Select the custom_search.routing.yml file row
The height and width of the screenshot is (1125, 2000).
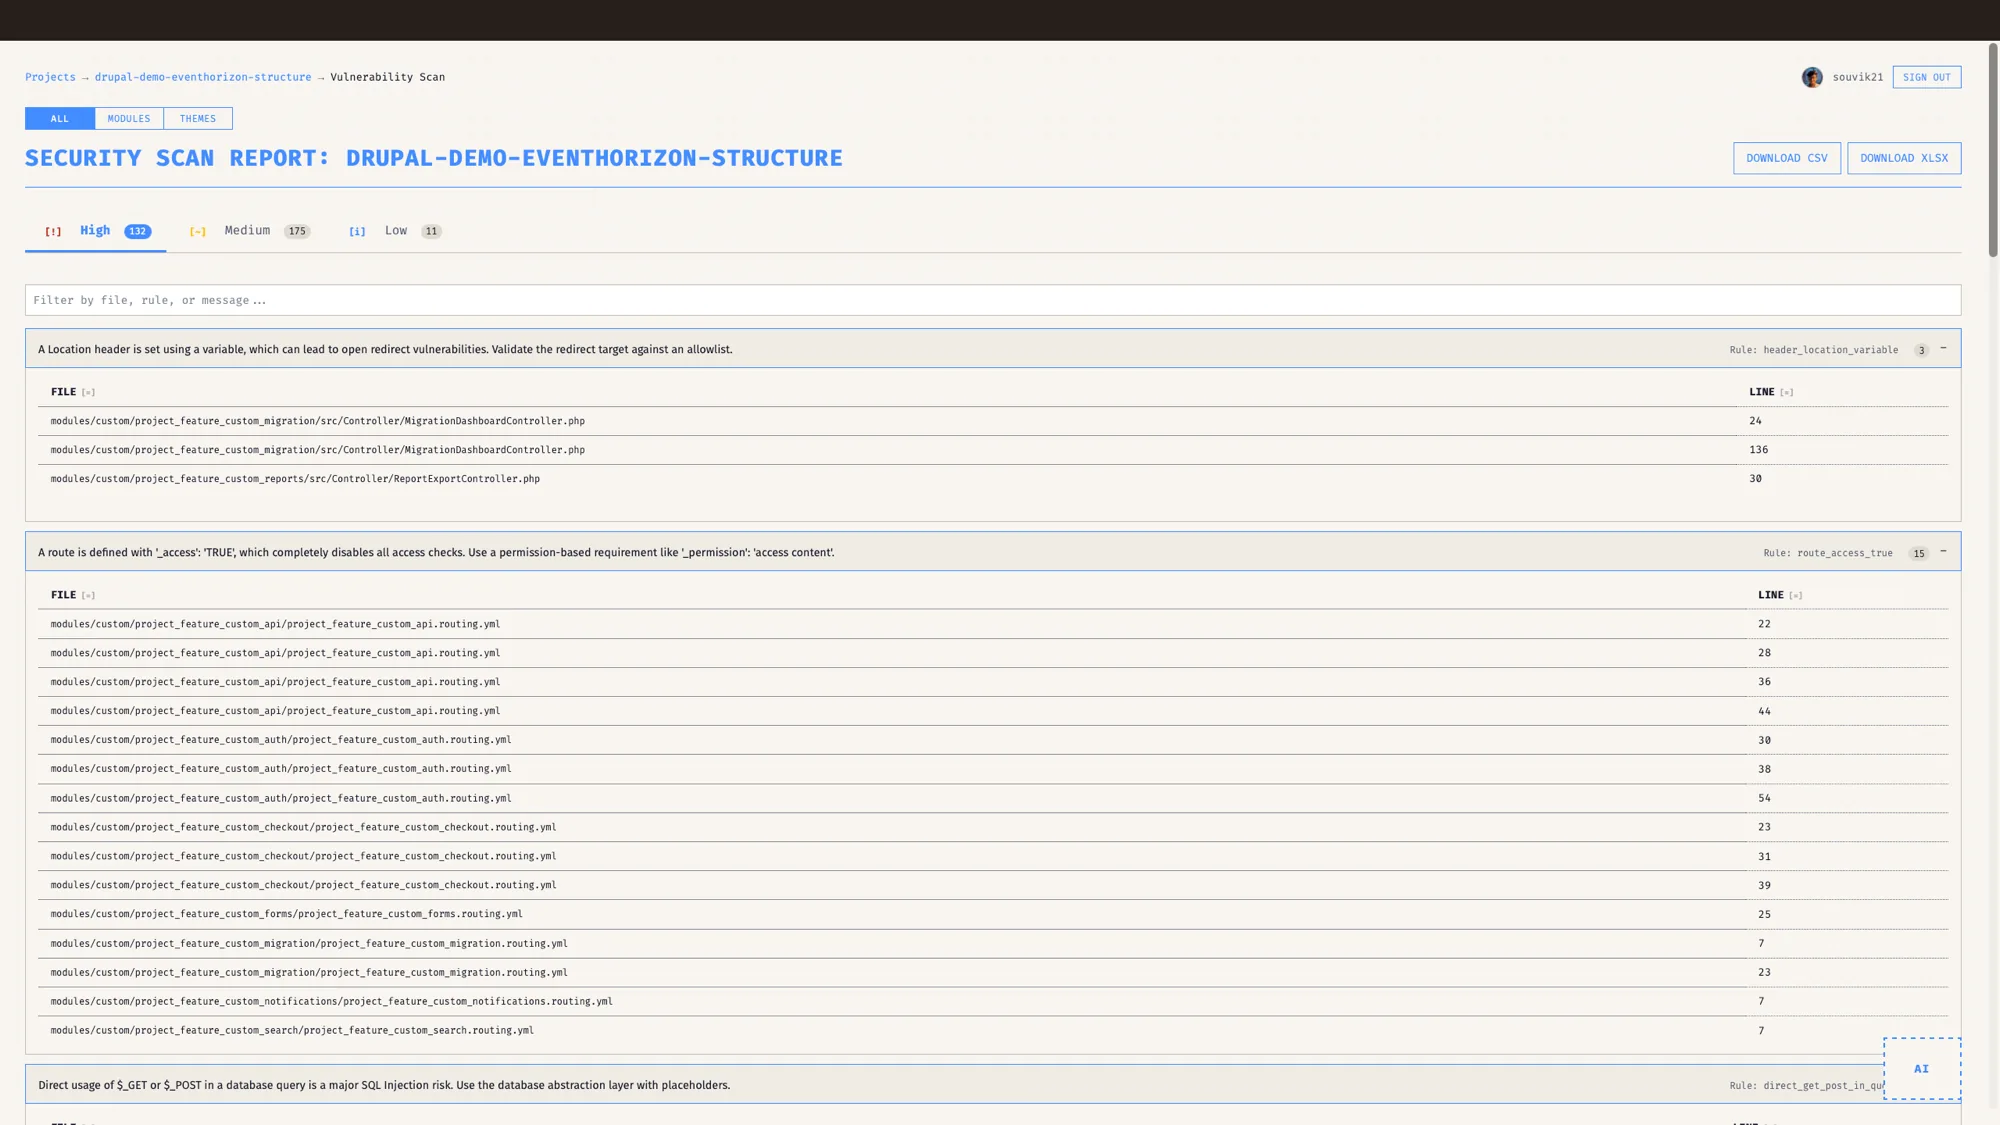993,1030
